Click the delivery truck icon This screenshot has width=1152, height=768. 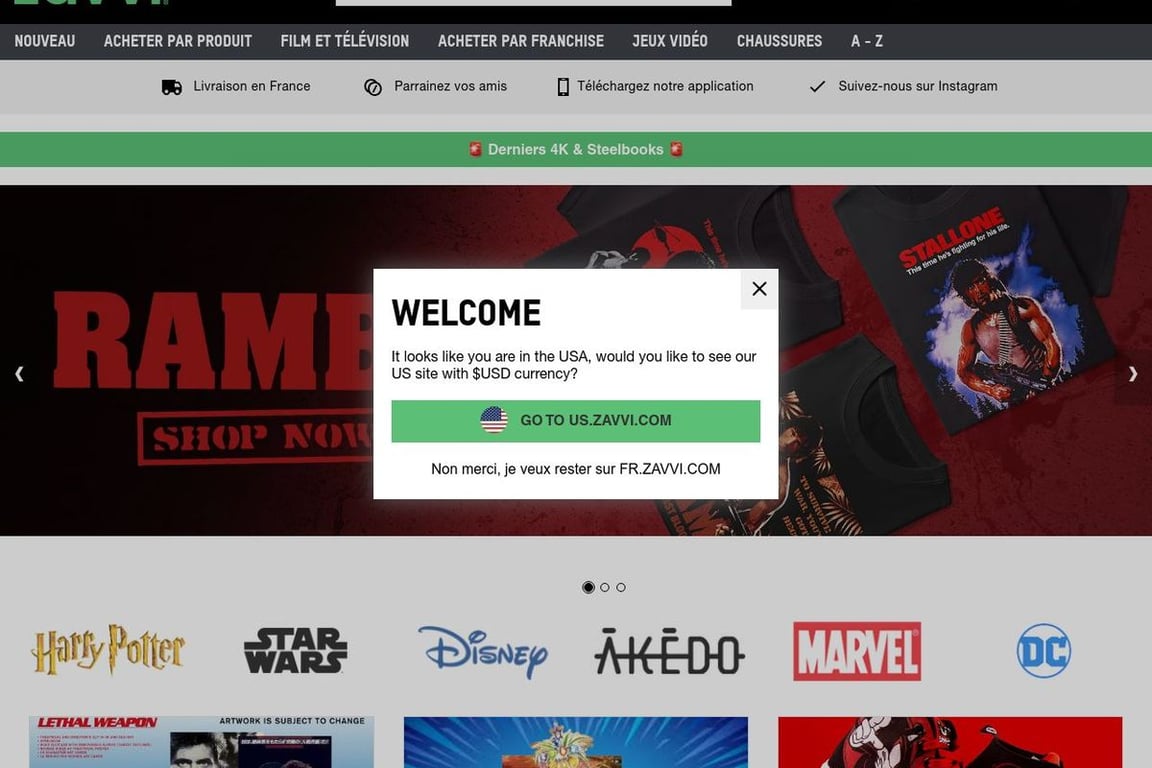(x=171, y=87)
